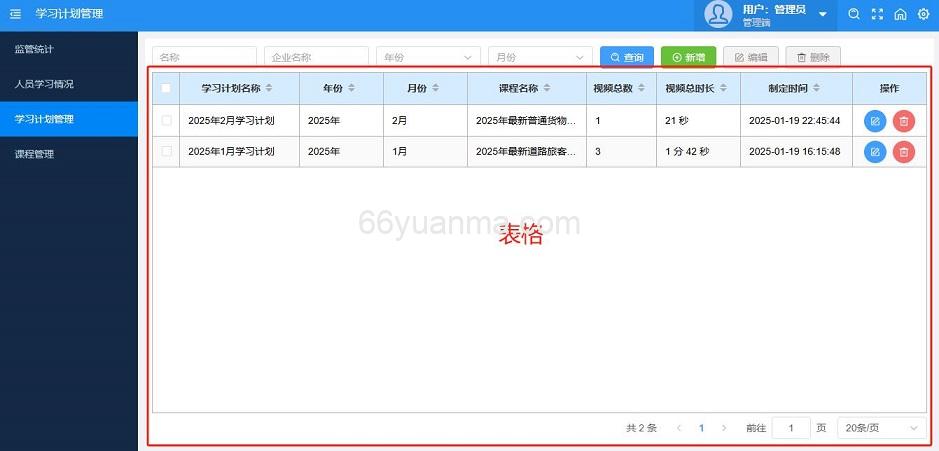
Task: Click the 共 2 条 total count text
Action: 641,428
